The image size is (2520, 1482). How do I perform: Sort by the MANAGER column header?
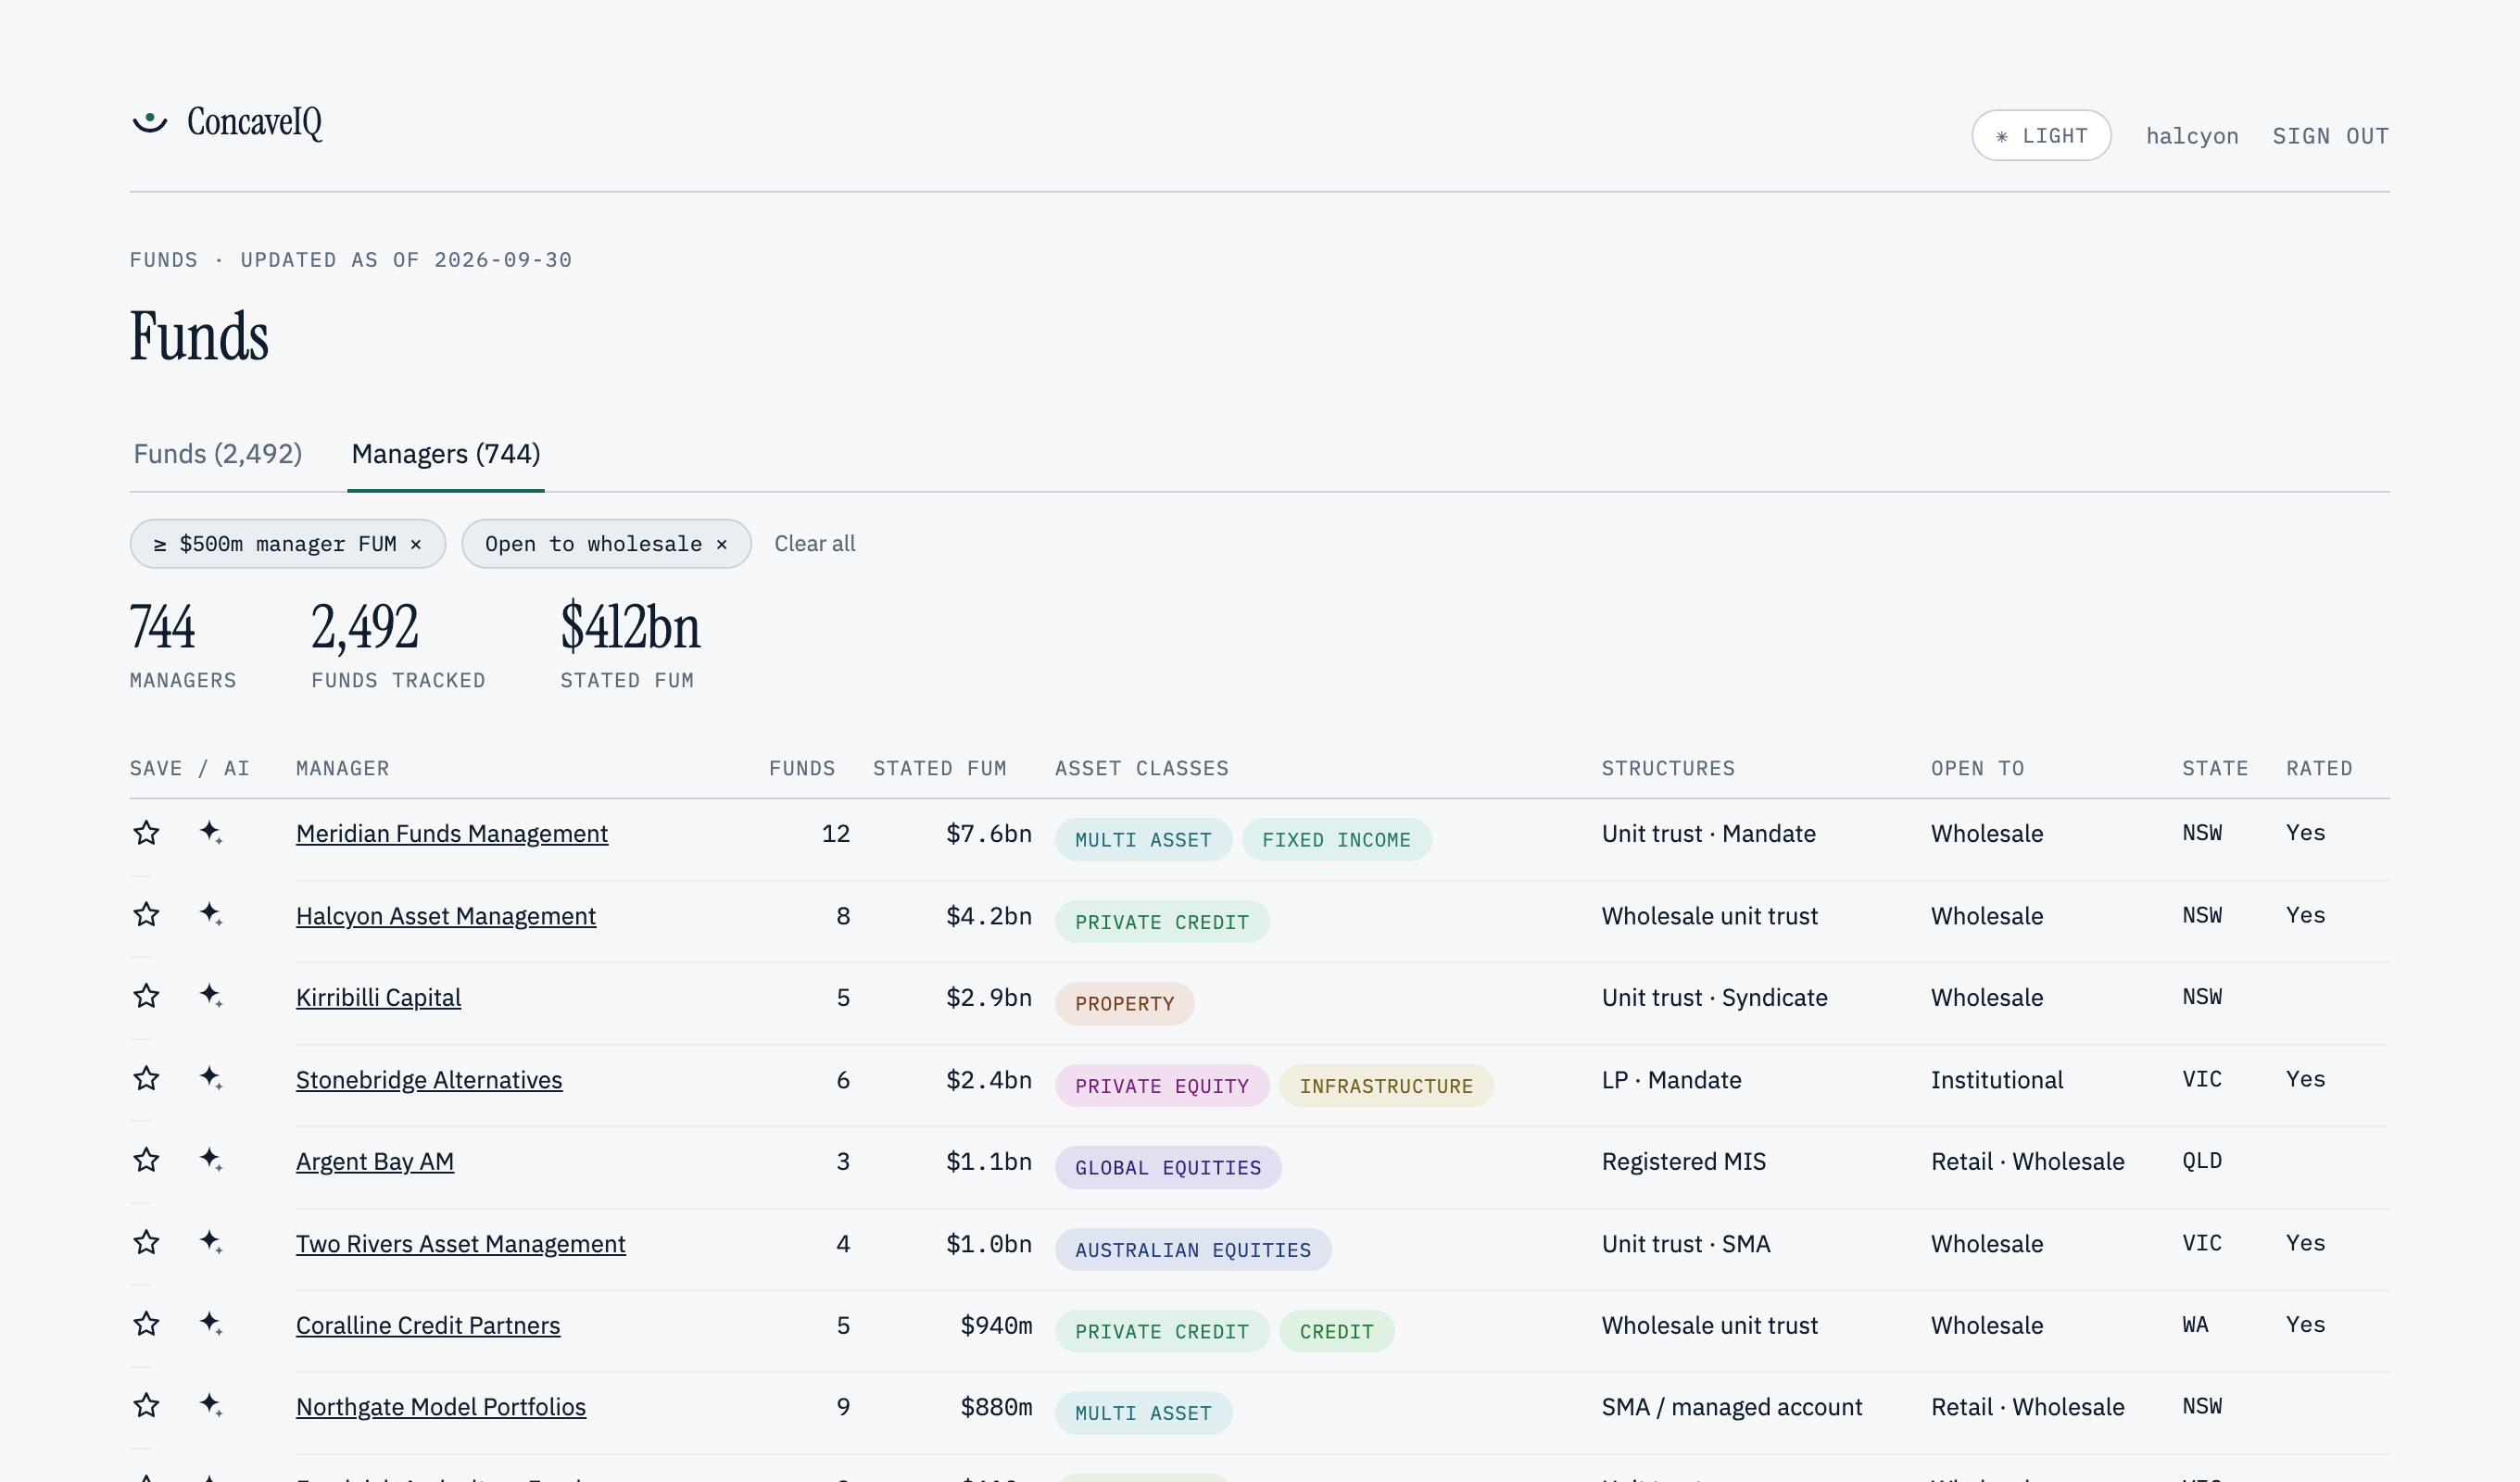click(x=343, y=768)
